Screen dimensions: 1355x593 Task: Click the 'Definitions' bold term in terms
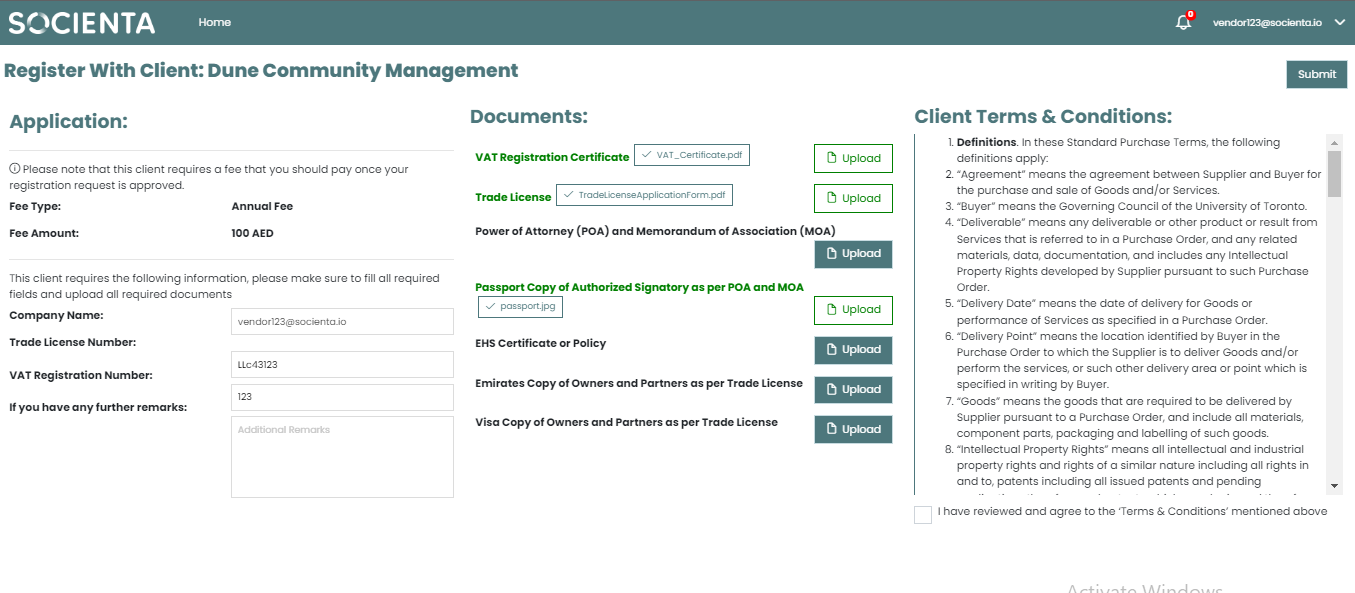(986, 142)
